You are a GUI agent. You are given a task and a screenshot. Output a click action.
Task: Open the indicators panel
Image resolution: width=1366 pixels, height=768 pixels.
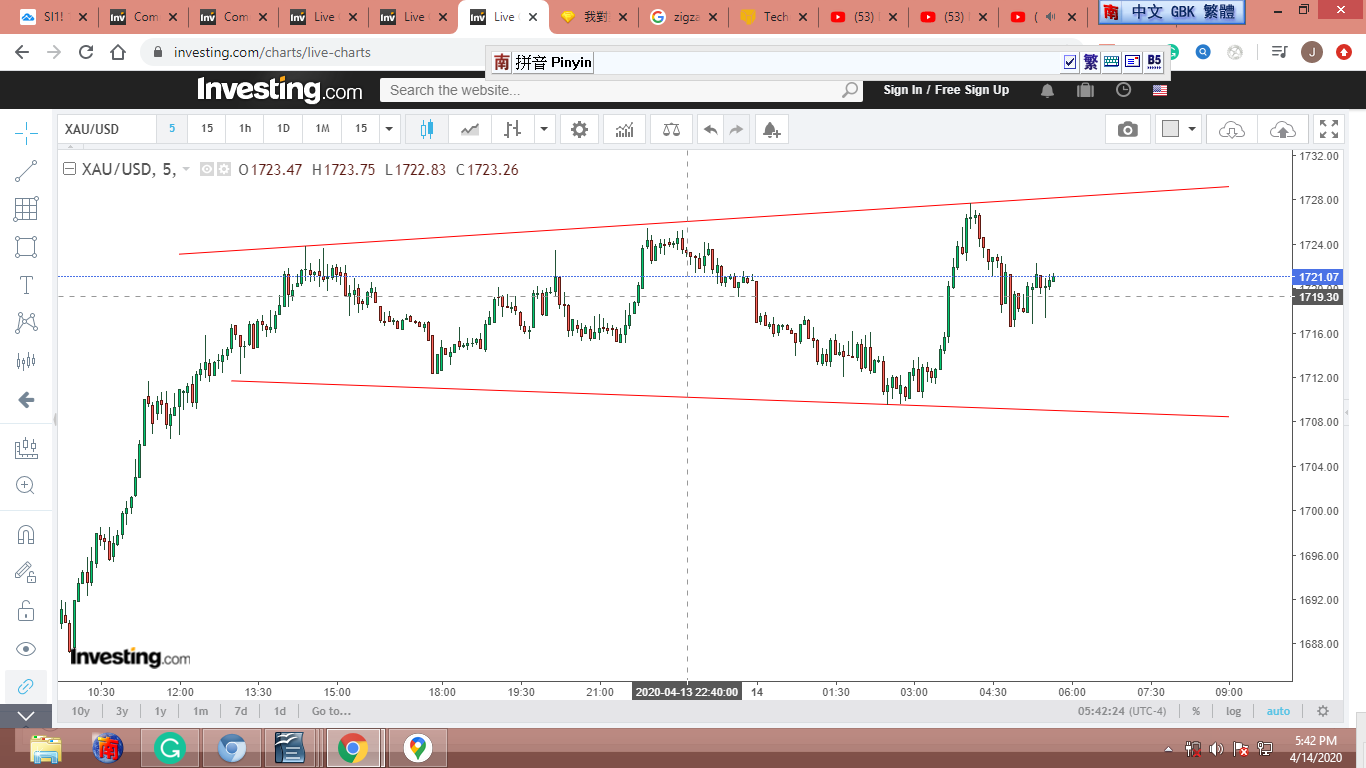point(625,129)
